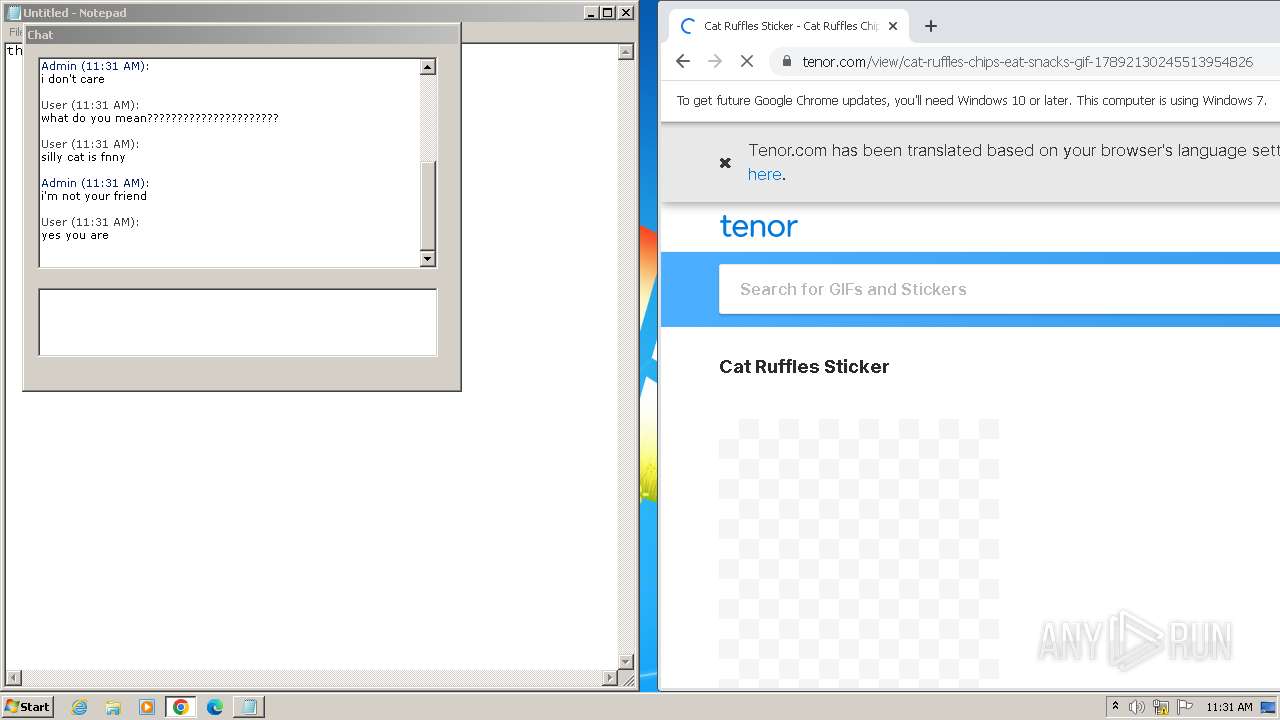The height and width of the screenshot is (720, 1280).
Task: Open the Windows Start menu
Action: point(28,707)
